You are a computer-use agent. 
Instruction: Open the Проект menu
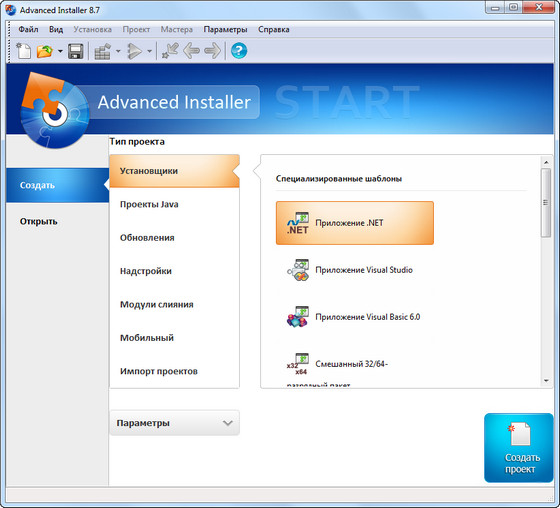[136, 29]
